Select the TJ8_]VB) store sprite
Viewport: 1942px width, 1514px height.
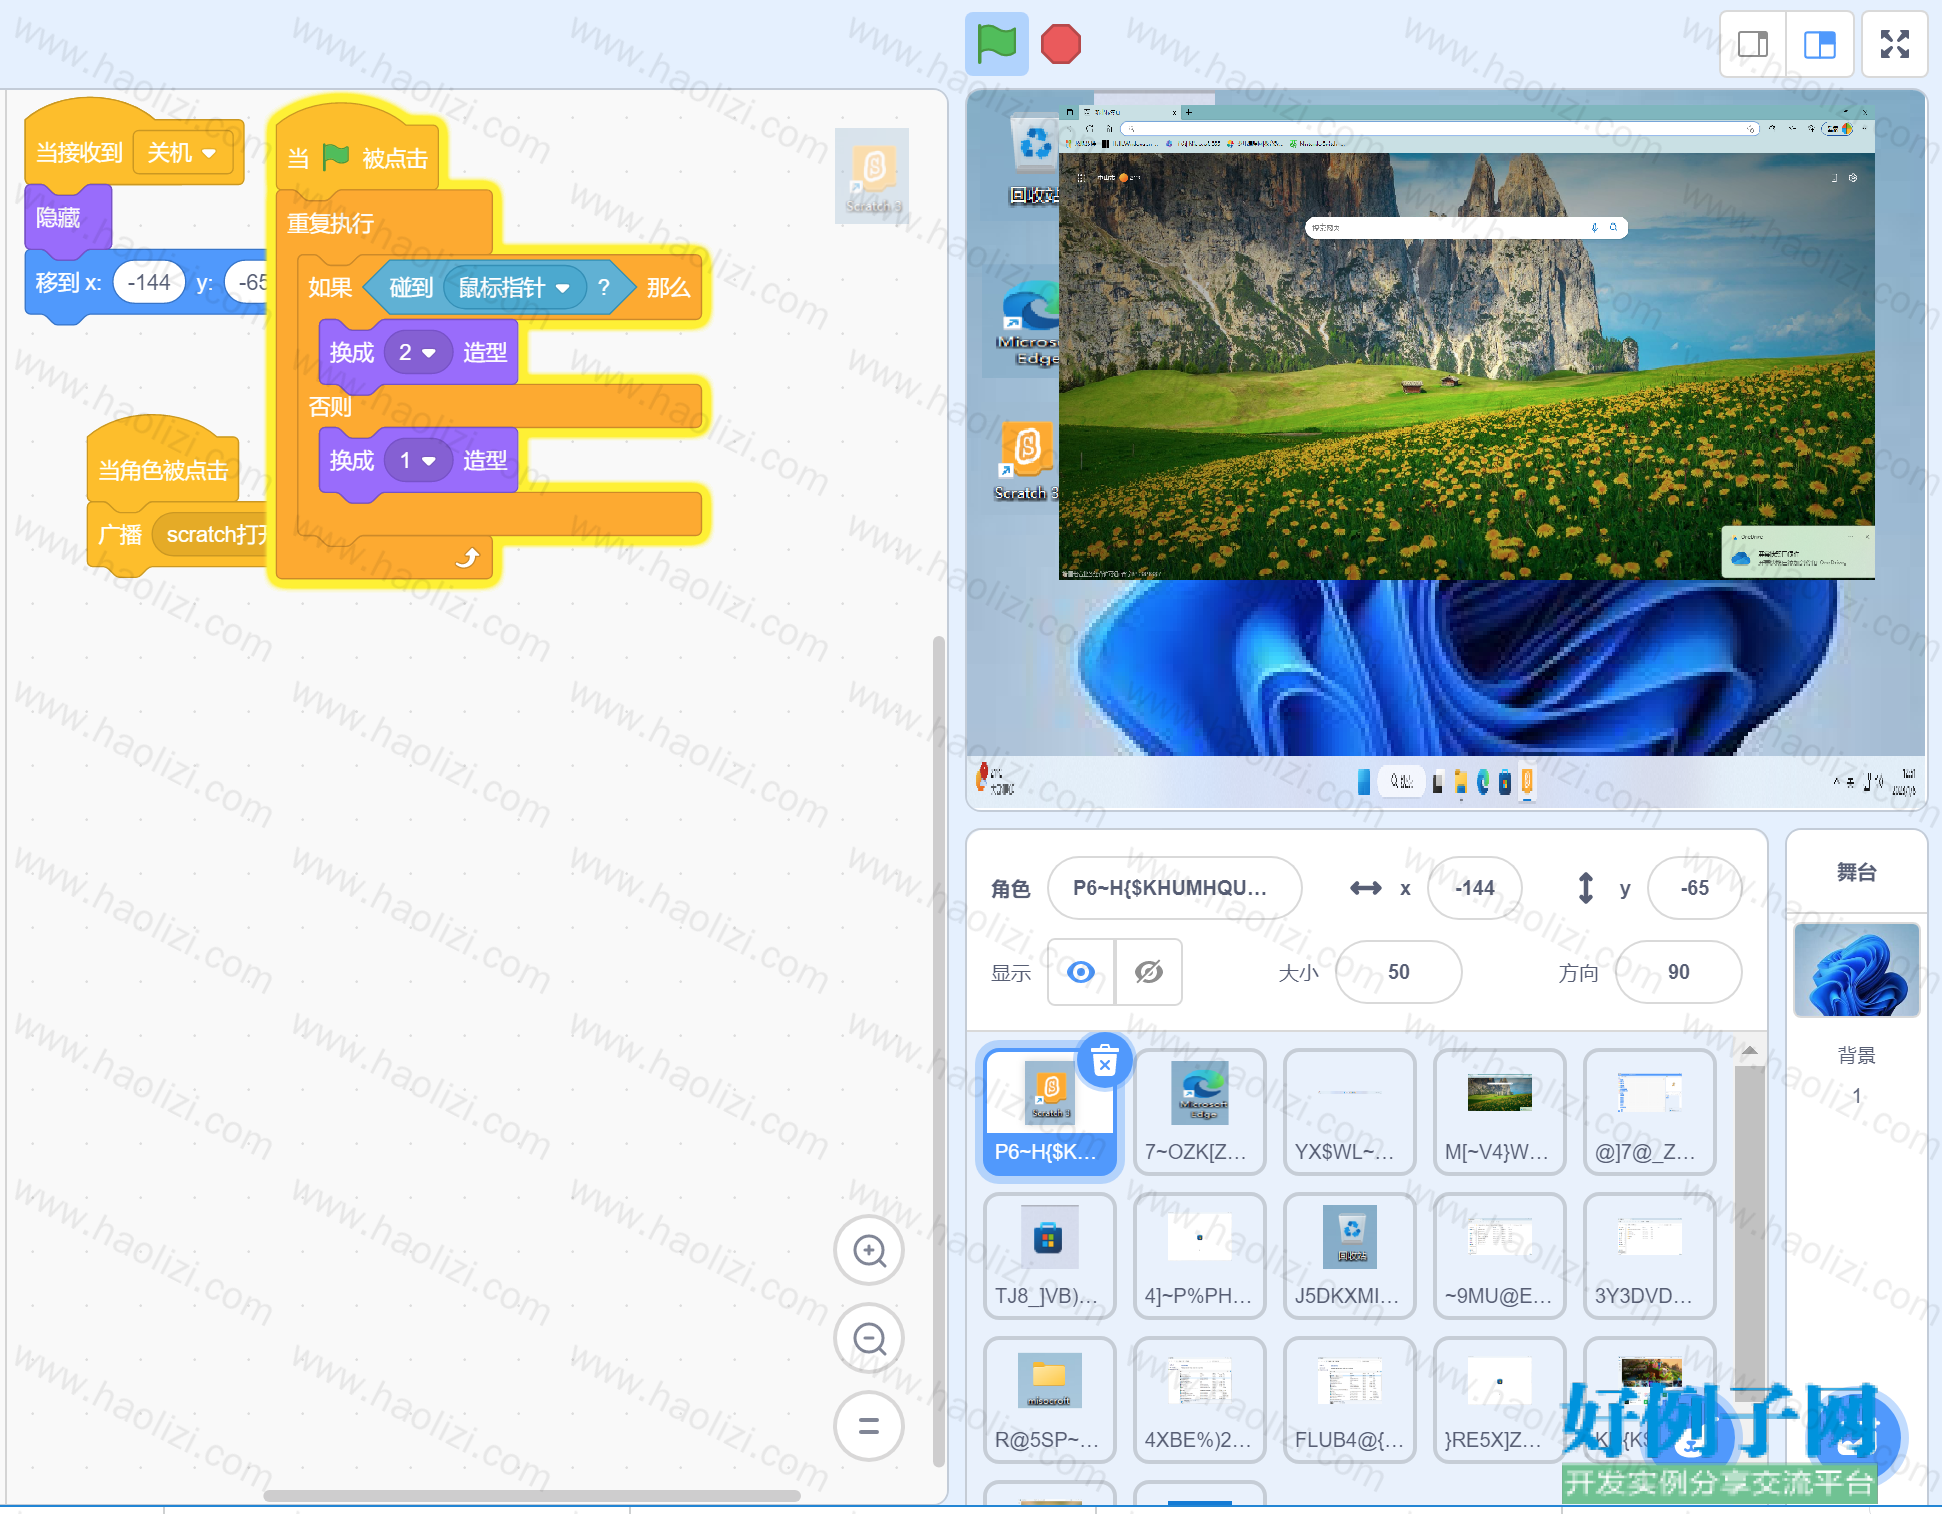point(1049,1255)
